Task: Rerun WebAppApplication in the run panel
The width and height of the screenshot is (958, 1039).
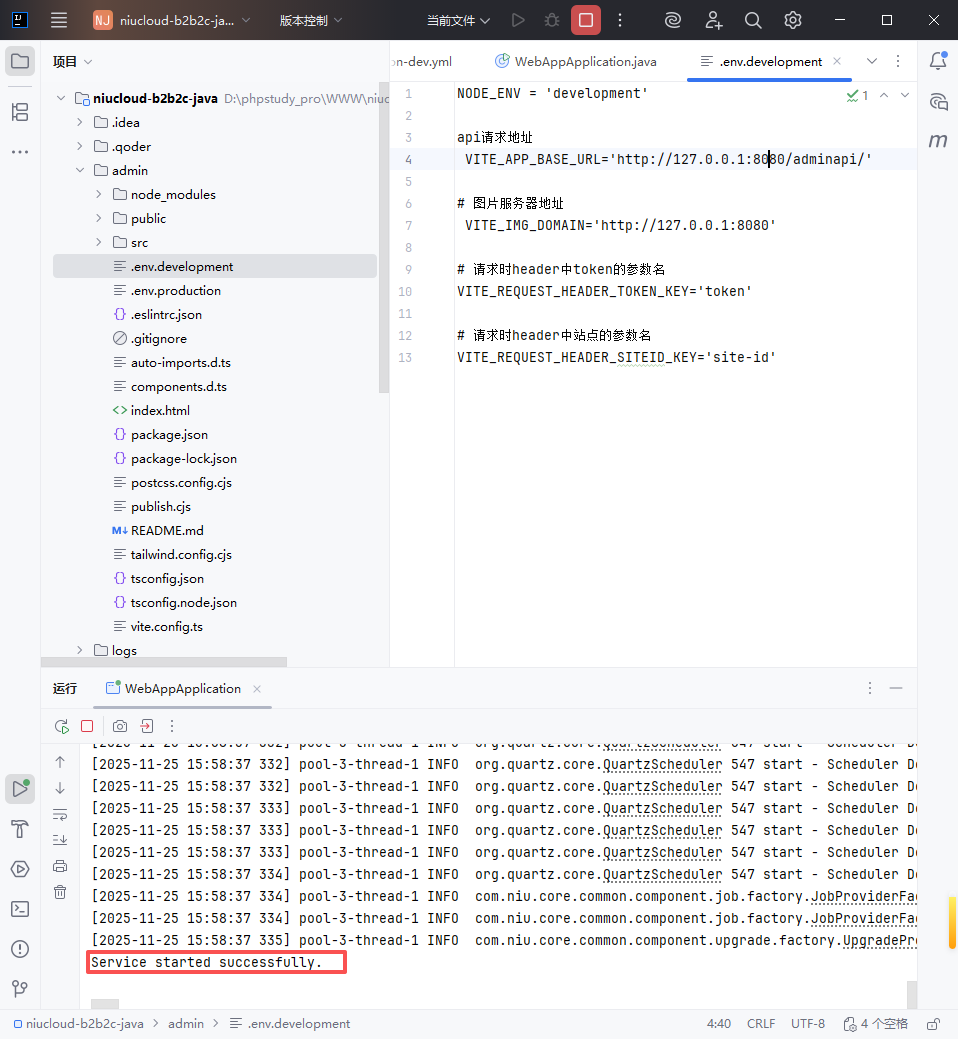Action: coord(62,726)
